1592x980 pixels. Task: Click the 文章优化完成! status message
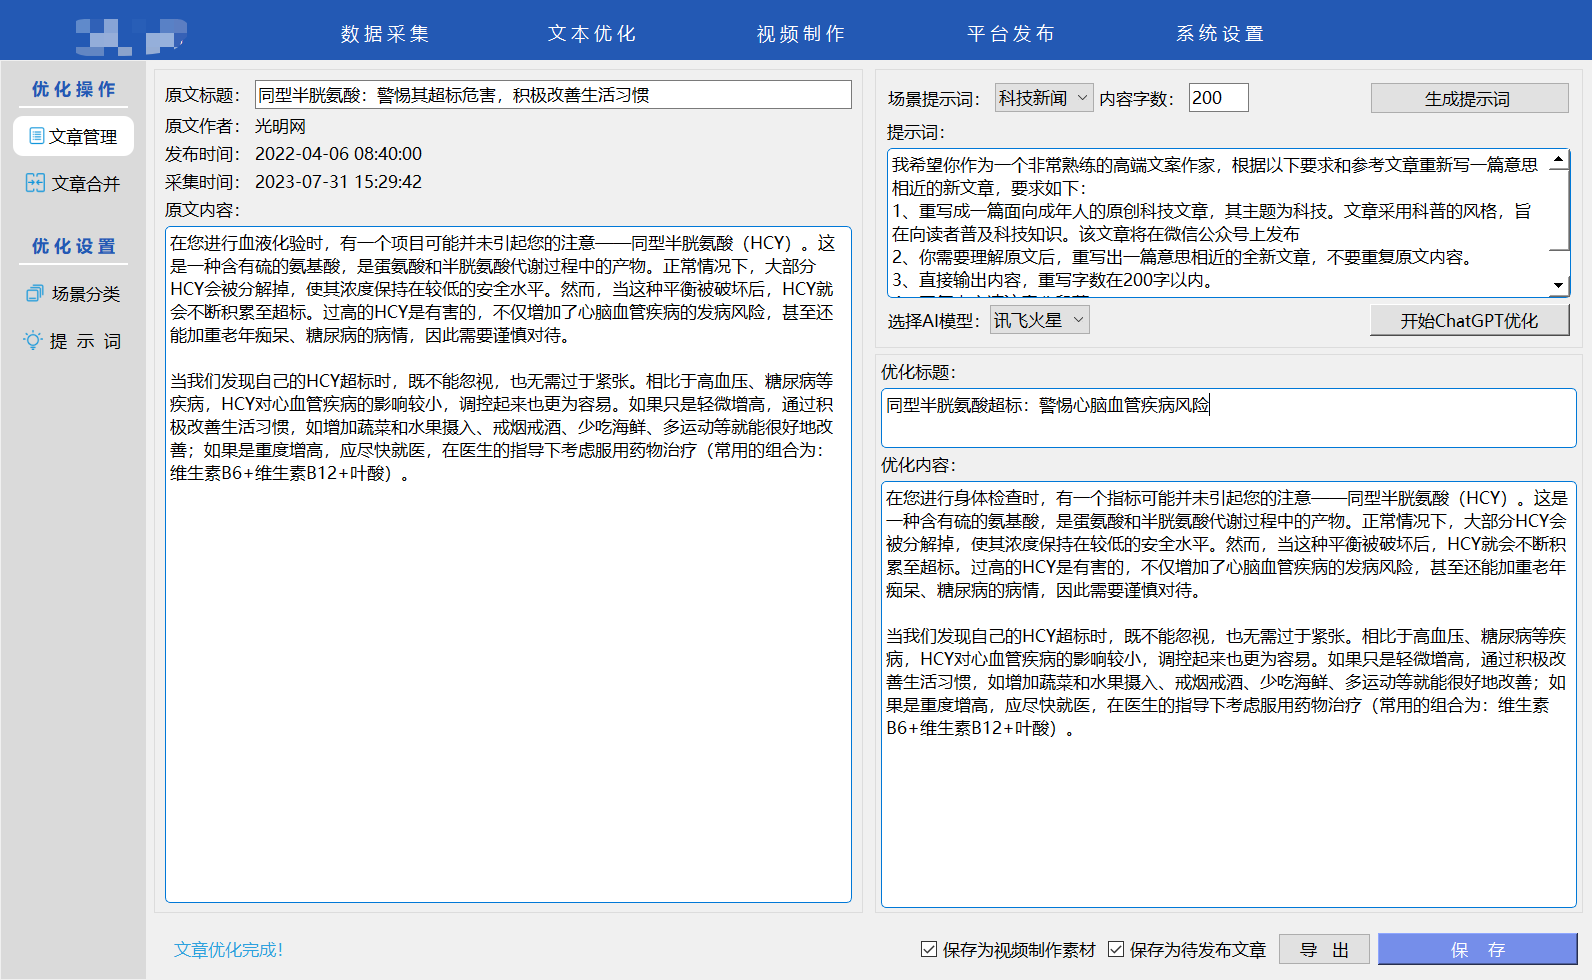click(228, 950)
